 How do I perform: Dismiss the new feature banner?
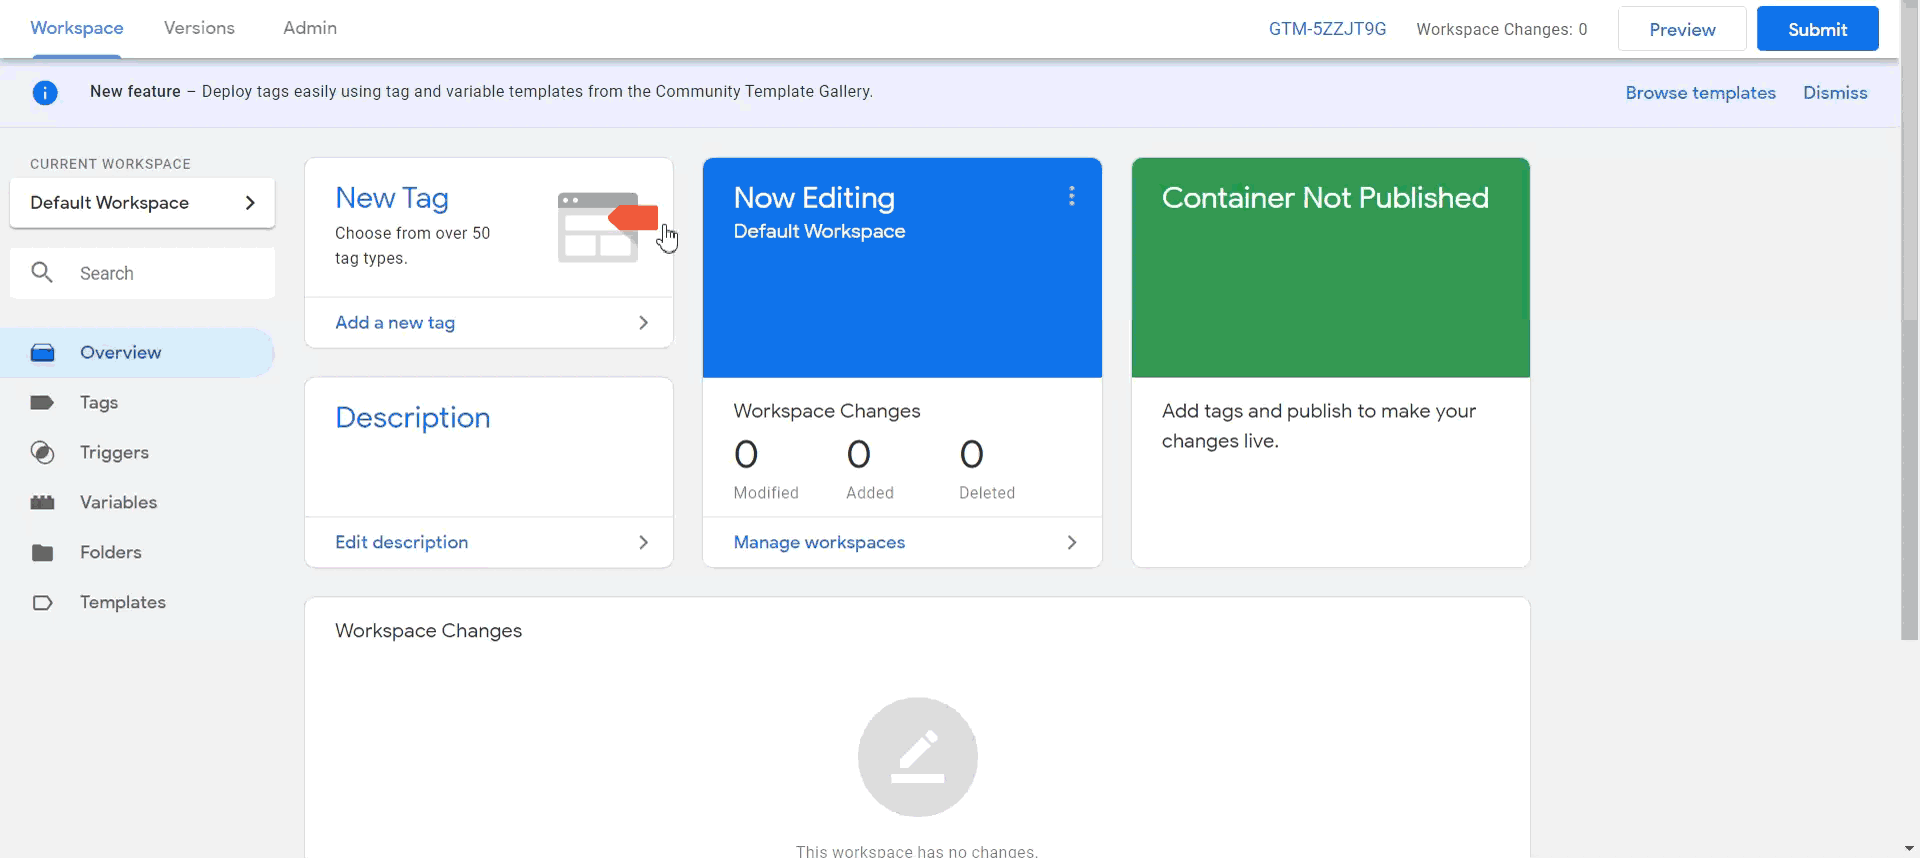(x=1835, y=93)
